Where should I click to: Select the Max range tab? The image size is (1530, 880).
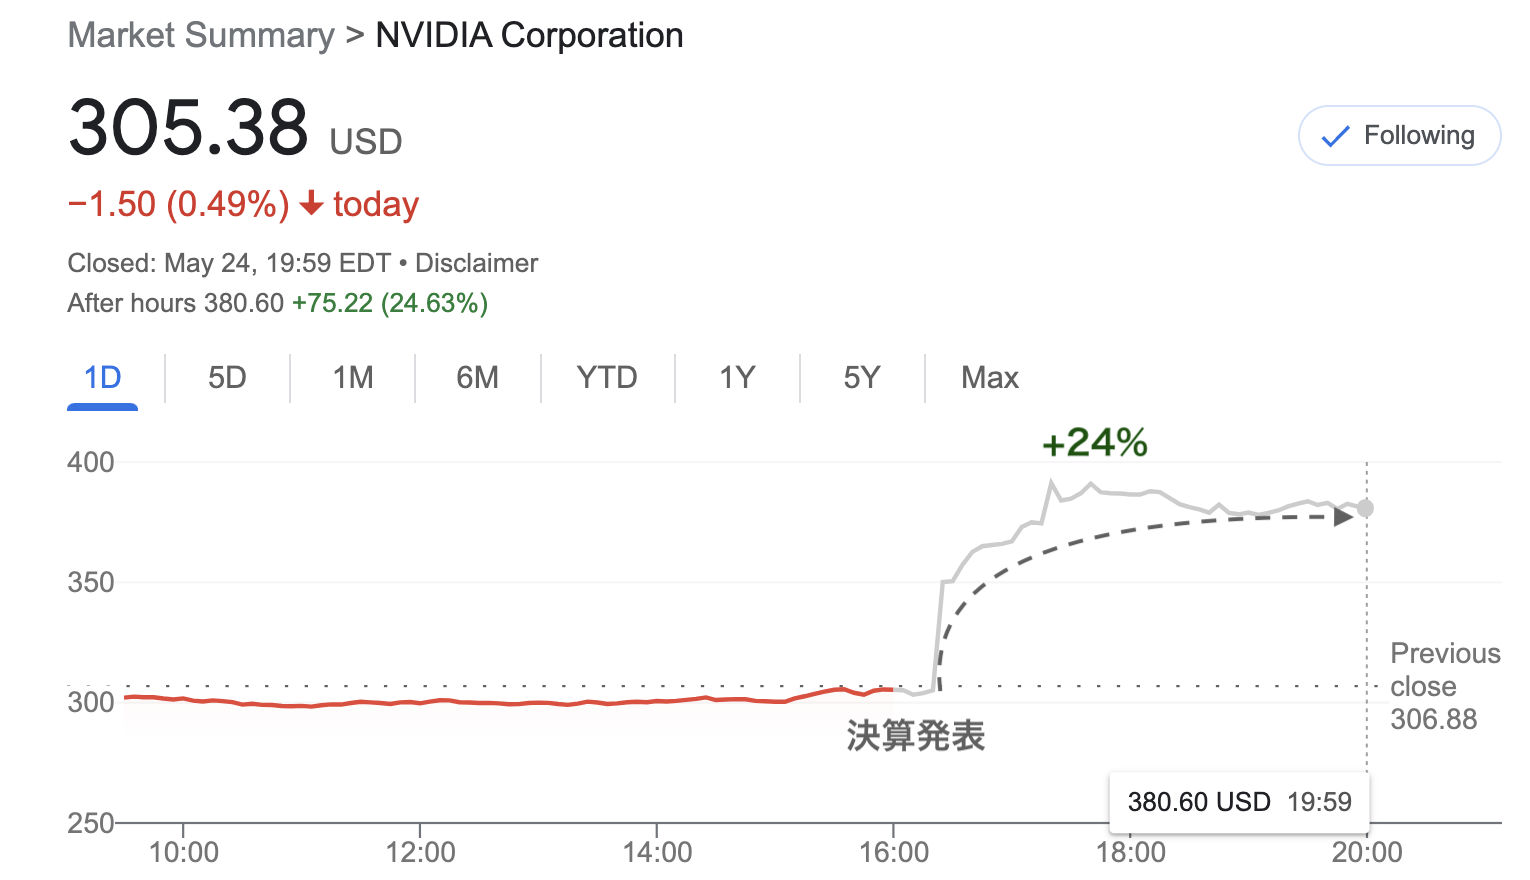click(x=990, y=378)
